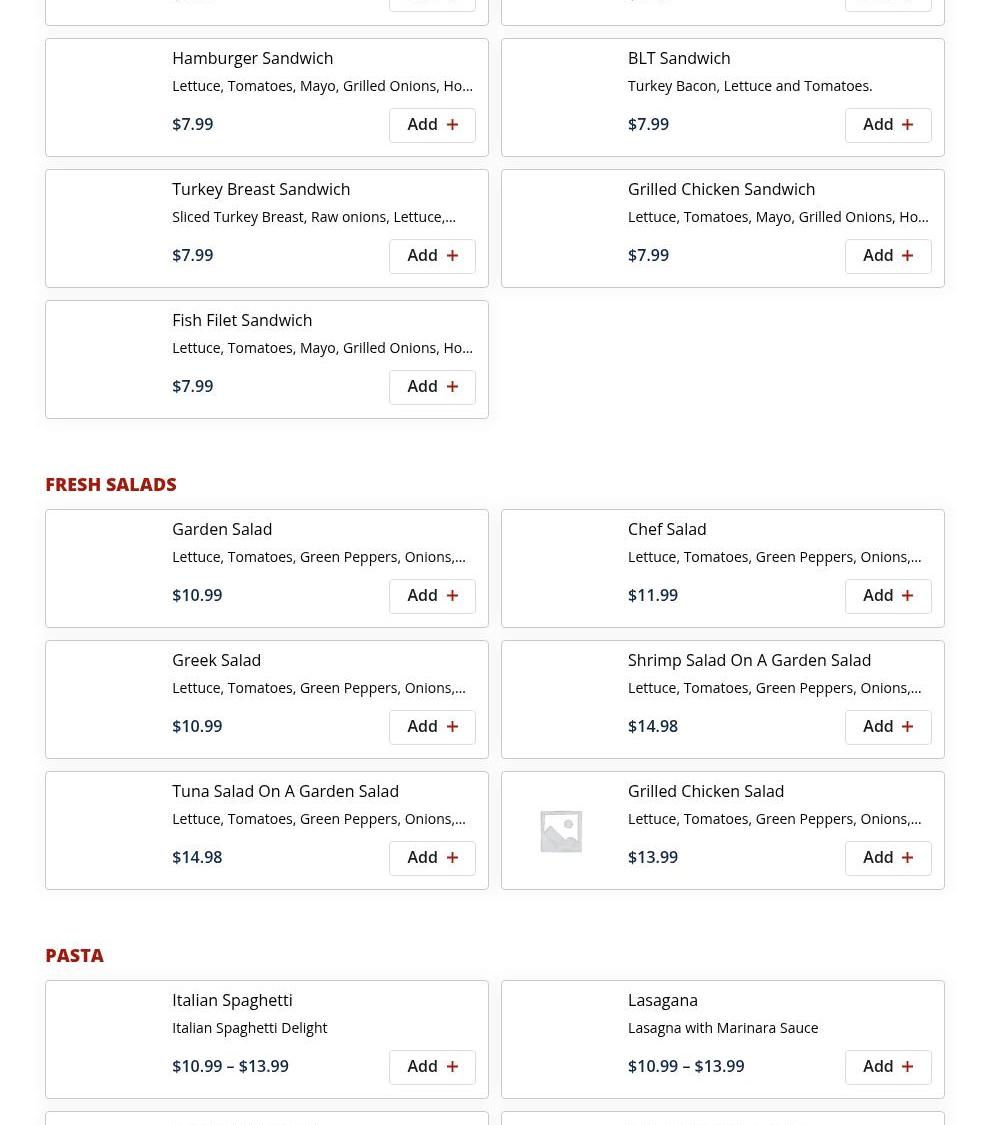Add Italian Spaghetti to order
Screen dimensions: 990x1125
click(431, 1067)
